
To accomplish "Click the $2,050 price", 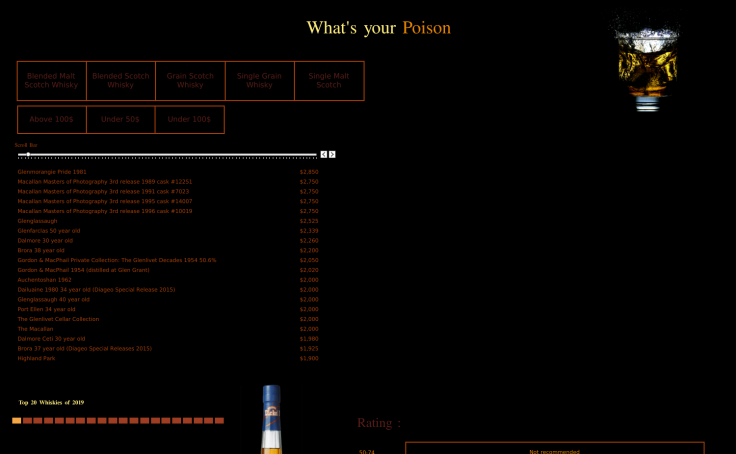I will click(x=309, y=260).
